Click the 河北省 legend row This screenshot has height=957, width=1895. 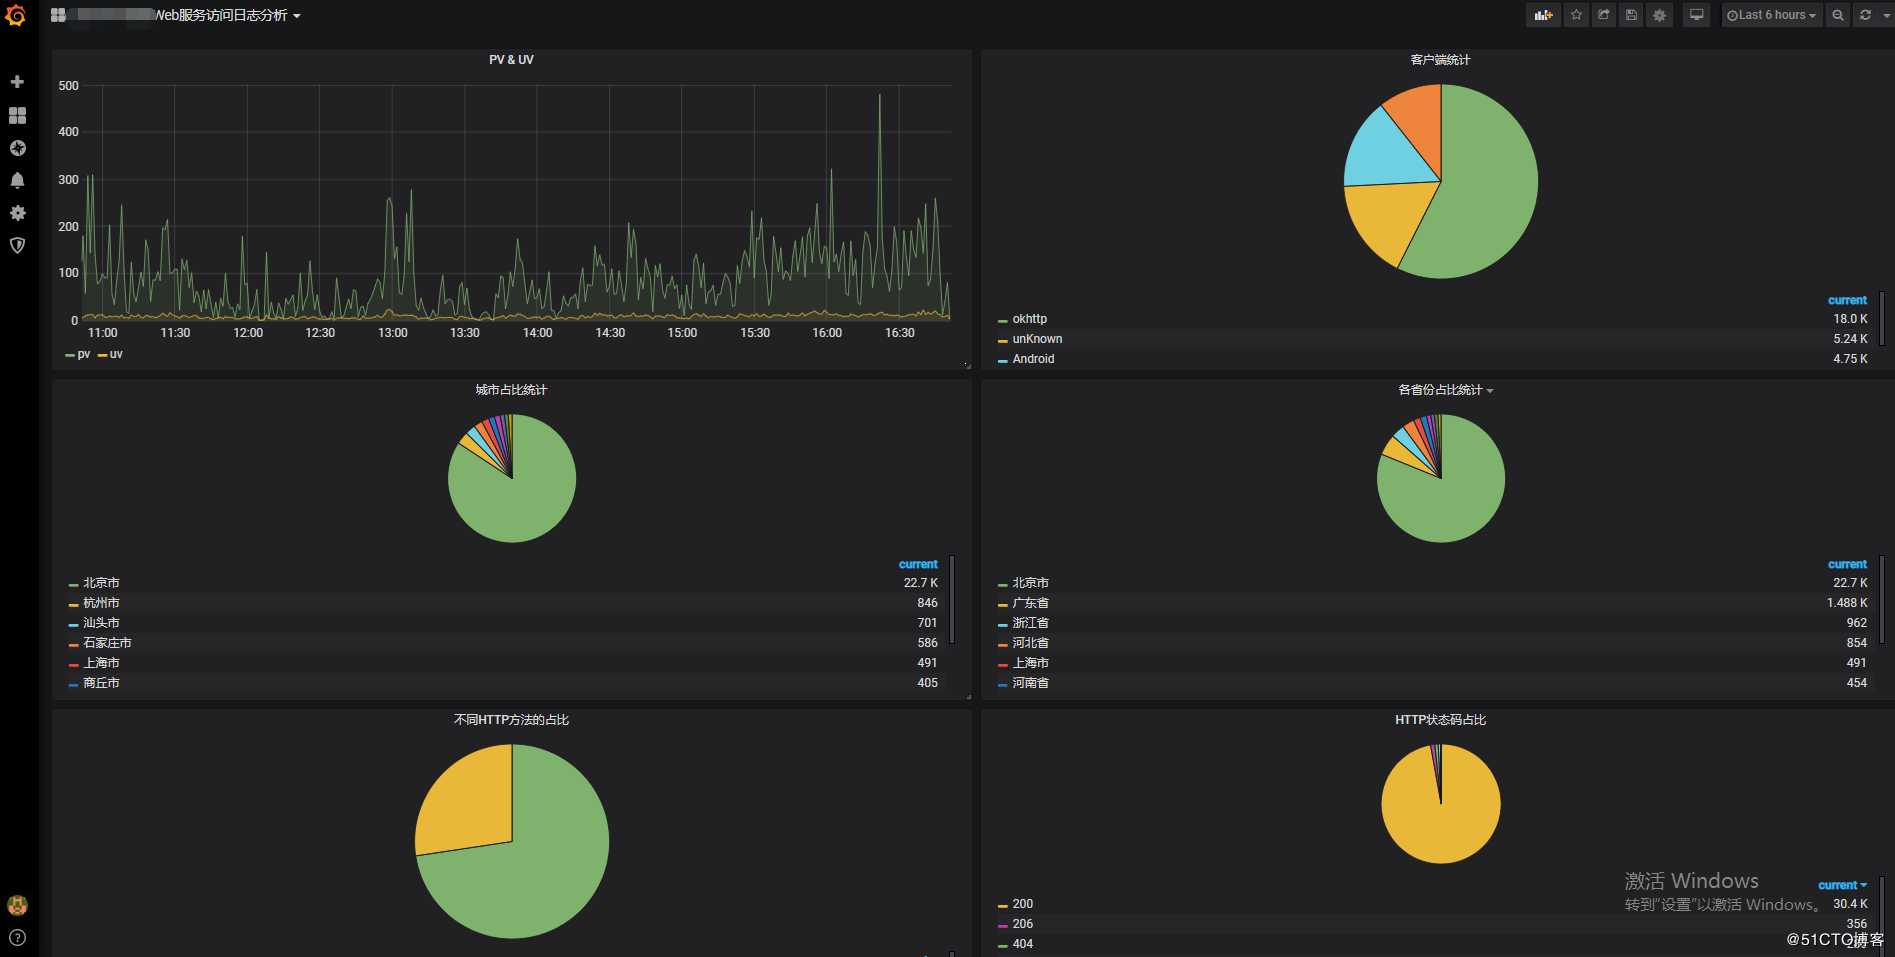click(1432, 643)
